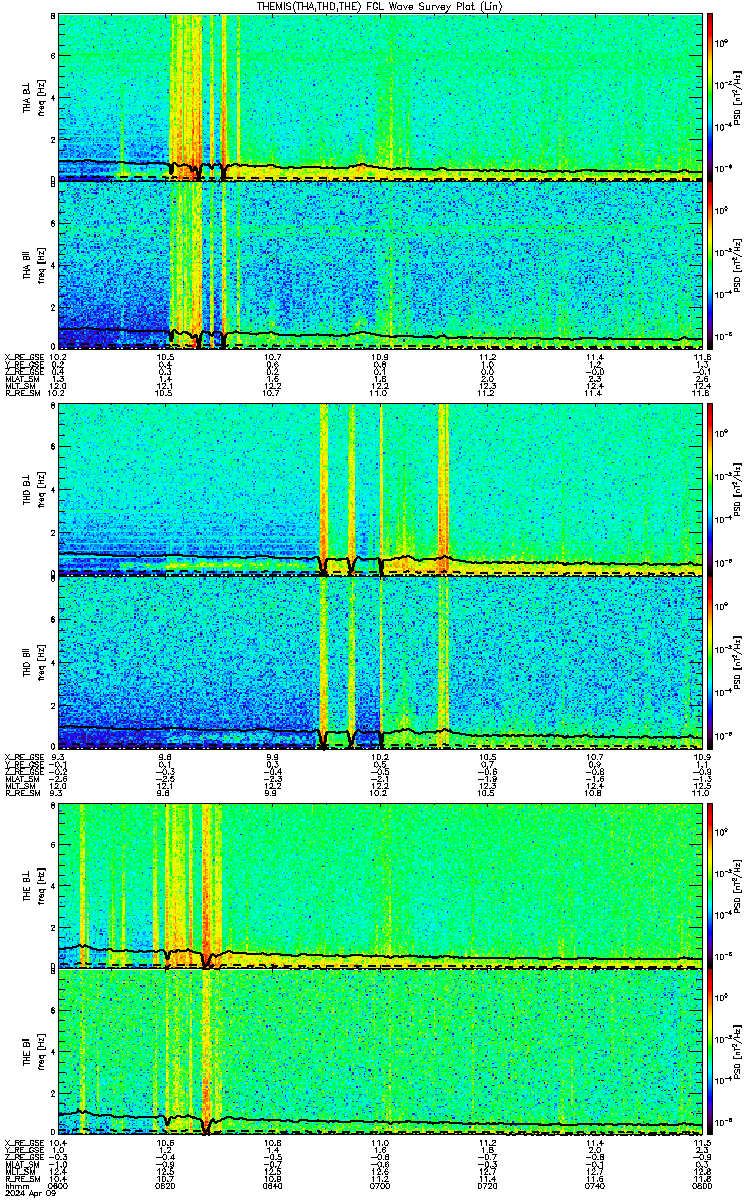Click the THEMIS FGL Wave Survey Plot title
The height and width of the screenshot is (1200, 750).
click(379, 6)
